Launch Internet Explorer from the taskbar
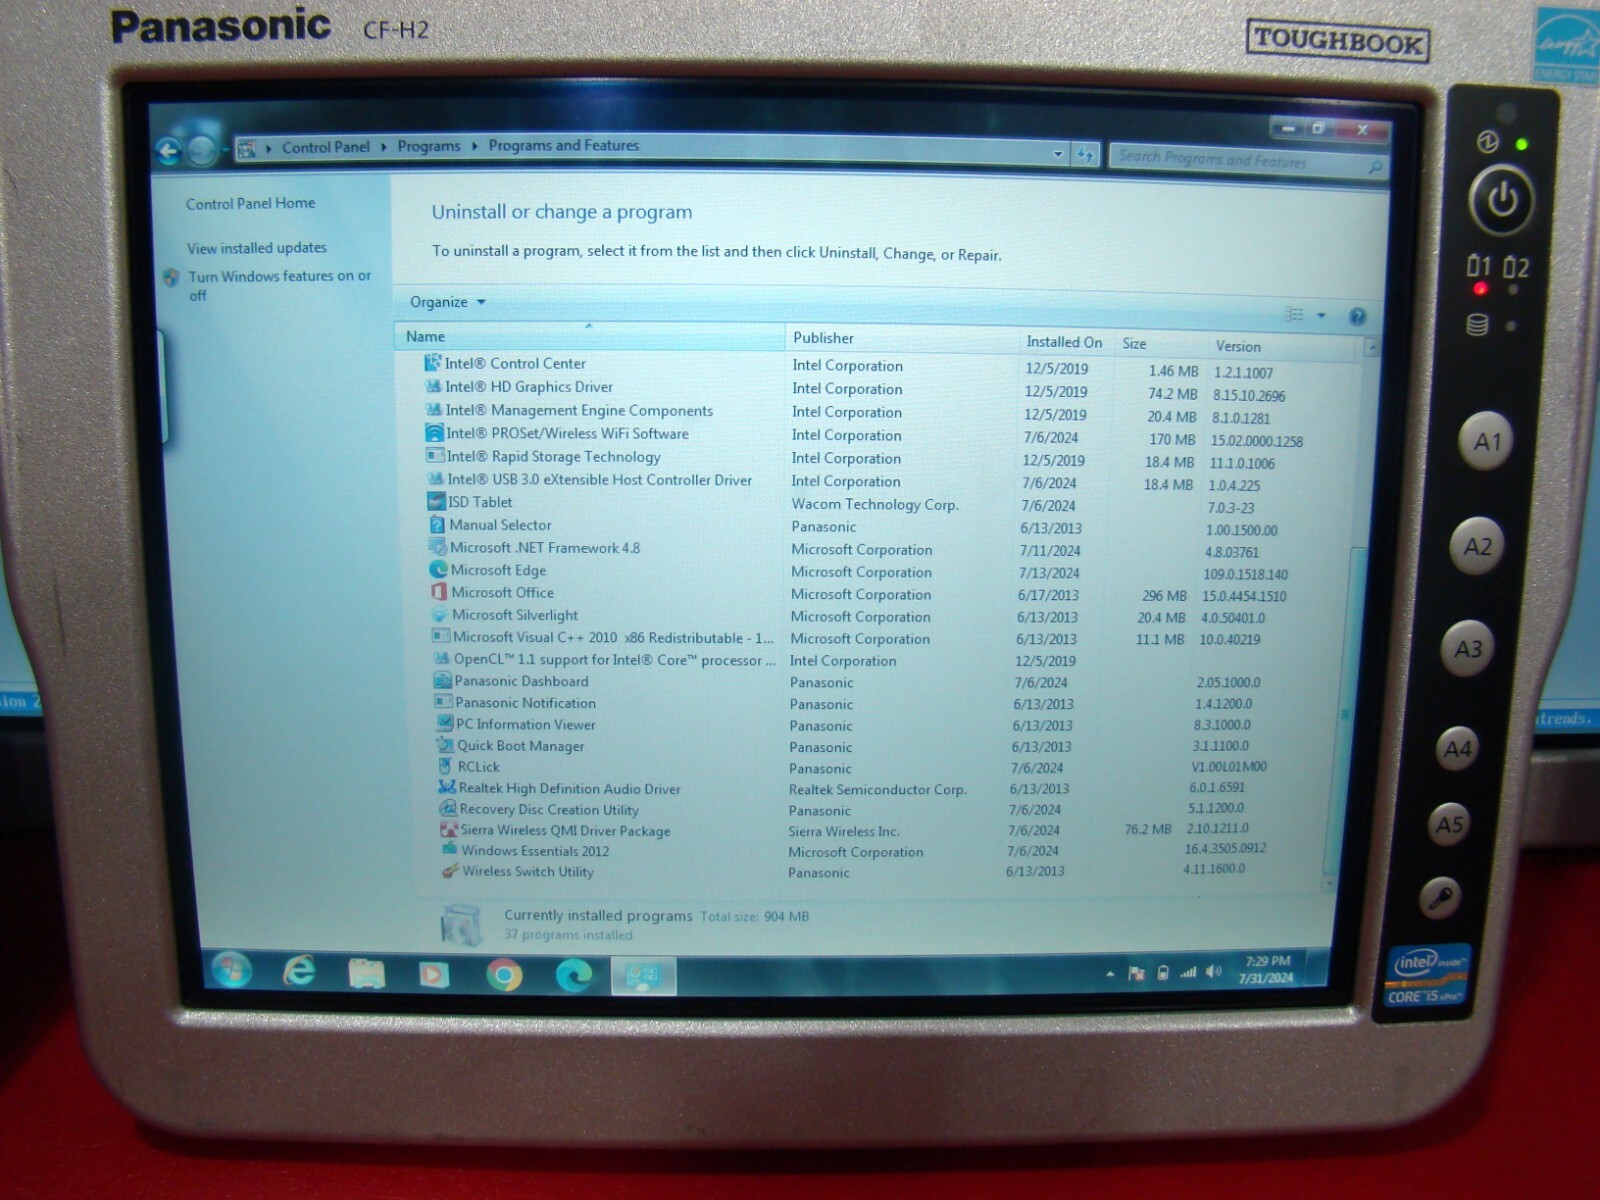This screenshot has height=1200, width=1600. coord(298,971)
